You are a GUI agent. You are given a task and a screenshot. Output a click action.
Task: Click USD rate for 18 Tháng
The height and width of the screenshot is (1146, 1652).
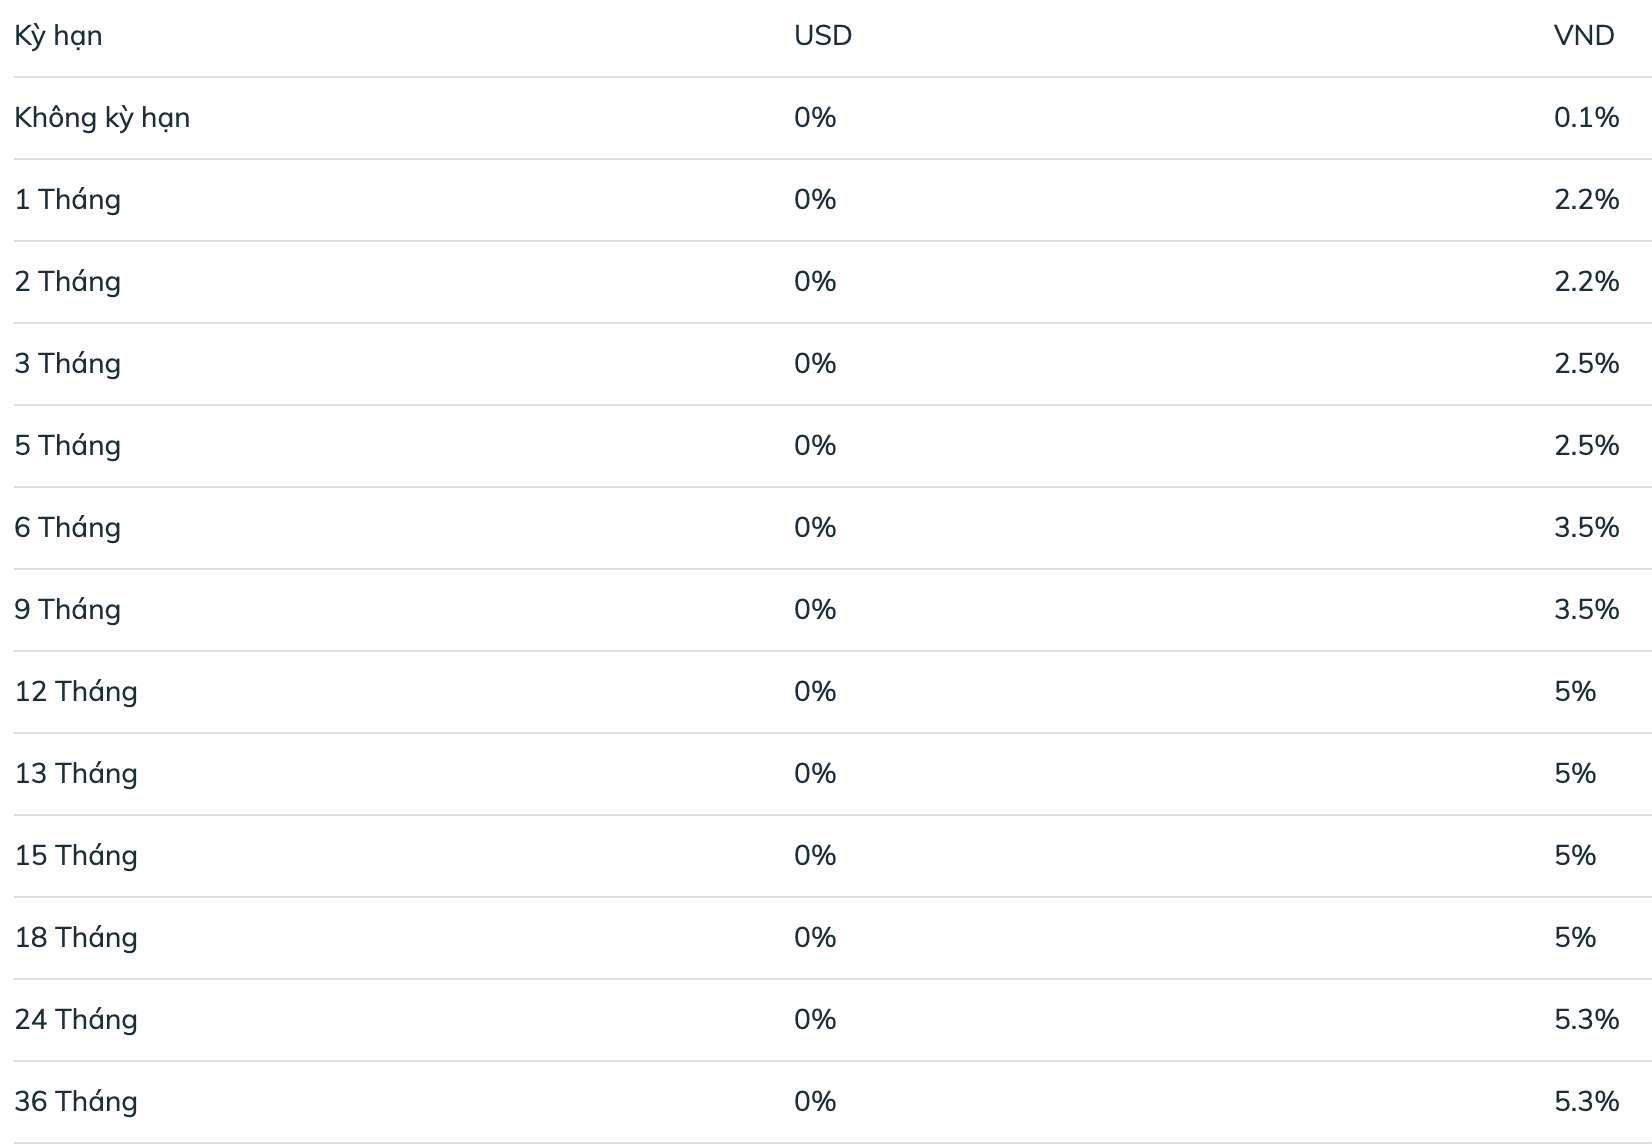pos(815,938)
